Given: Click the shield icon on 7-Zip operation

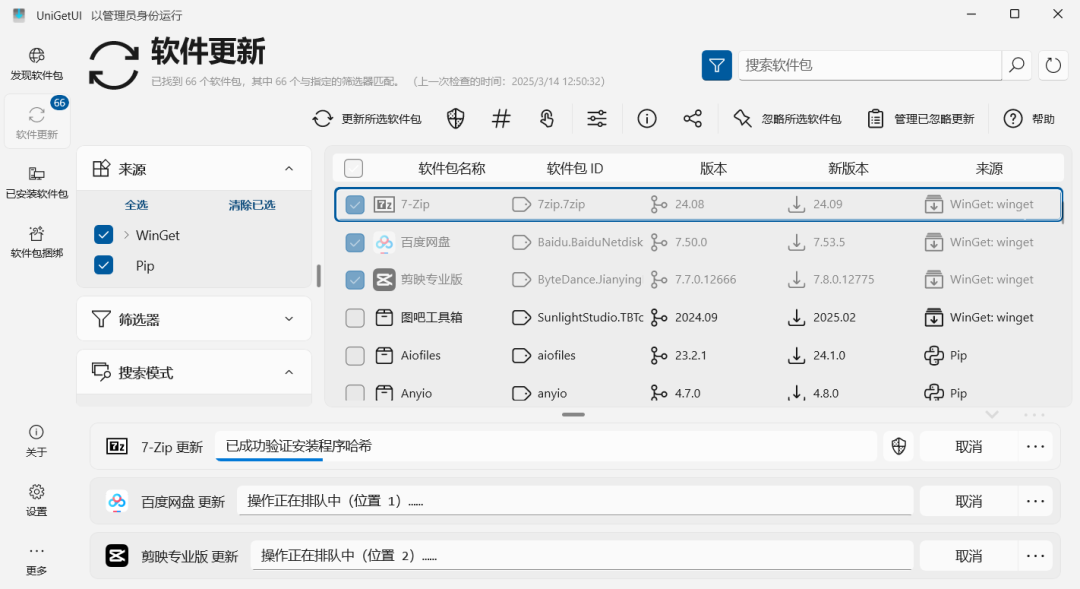Looking at the screenshot, I should pyautogui.click(x=899, y=446).
